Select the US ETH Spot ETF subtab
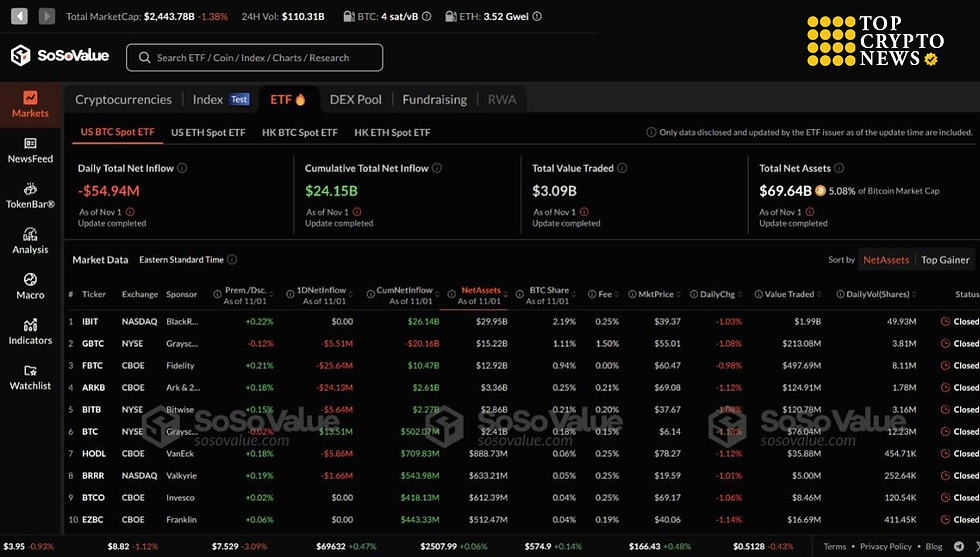The height and width of the screenshot is (557, 980). point(208,133)
